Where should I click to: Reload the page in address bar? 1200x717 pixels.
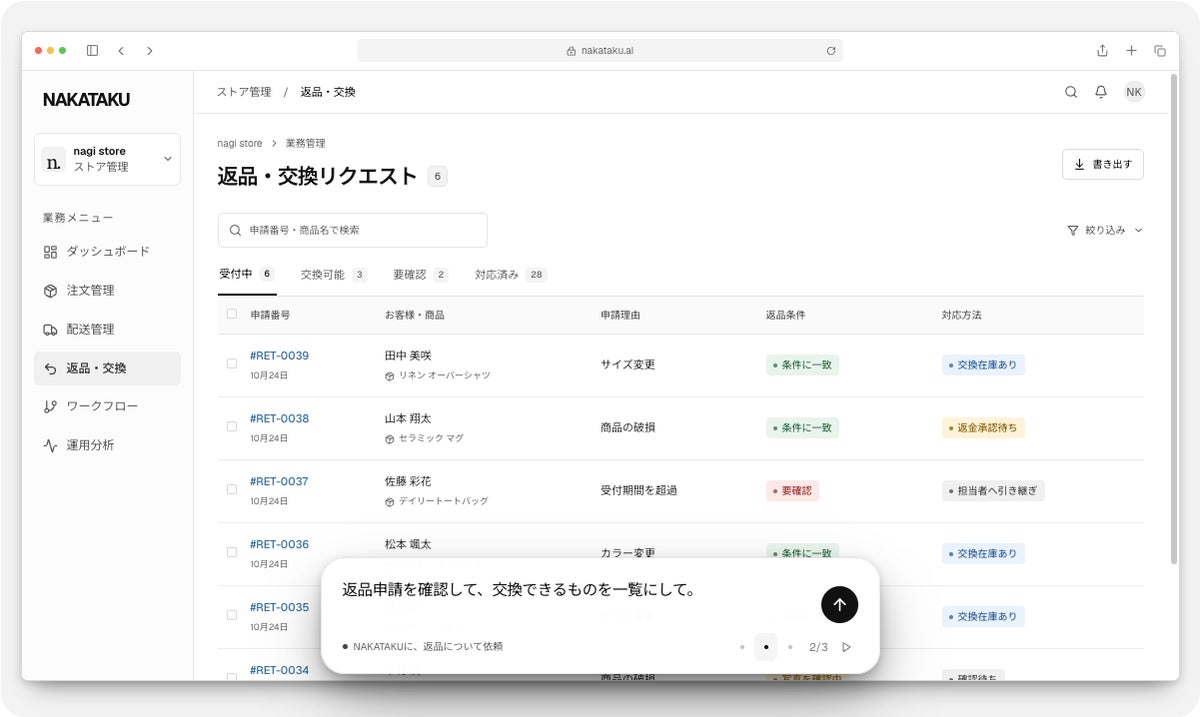830,51
